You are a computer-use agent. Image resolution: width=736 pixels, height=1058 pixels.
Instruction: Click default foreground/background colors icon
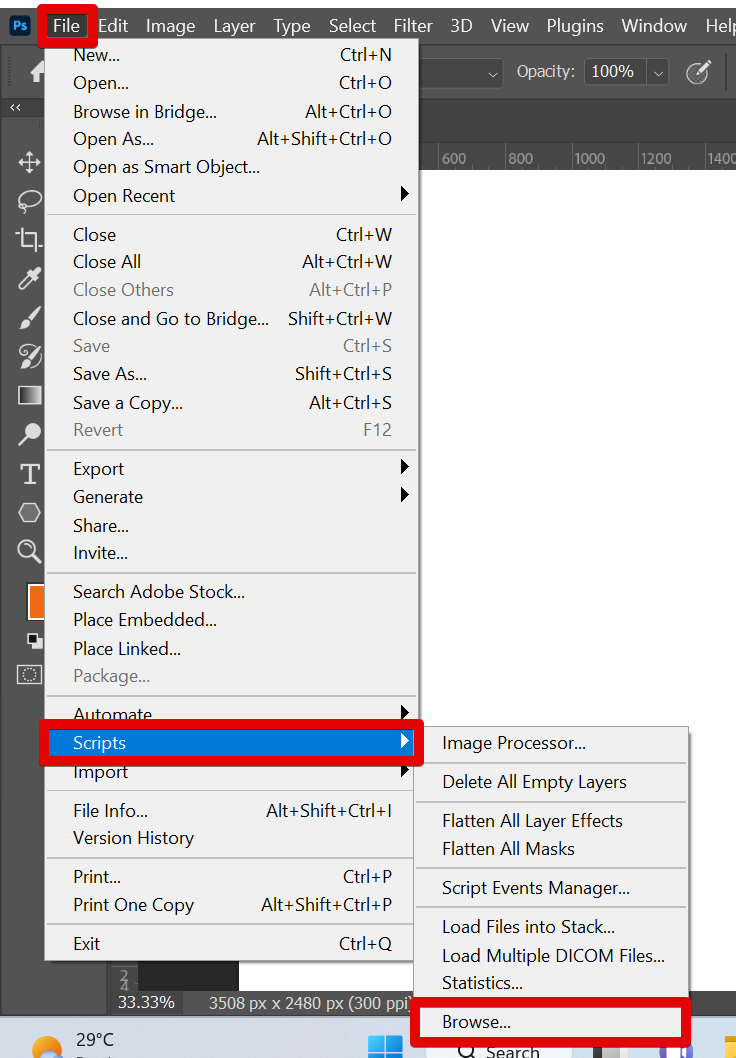pos(35,640)
